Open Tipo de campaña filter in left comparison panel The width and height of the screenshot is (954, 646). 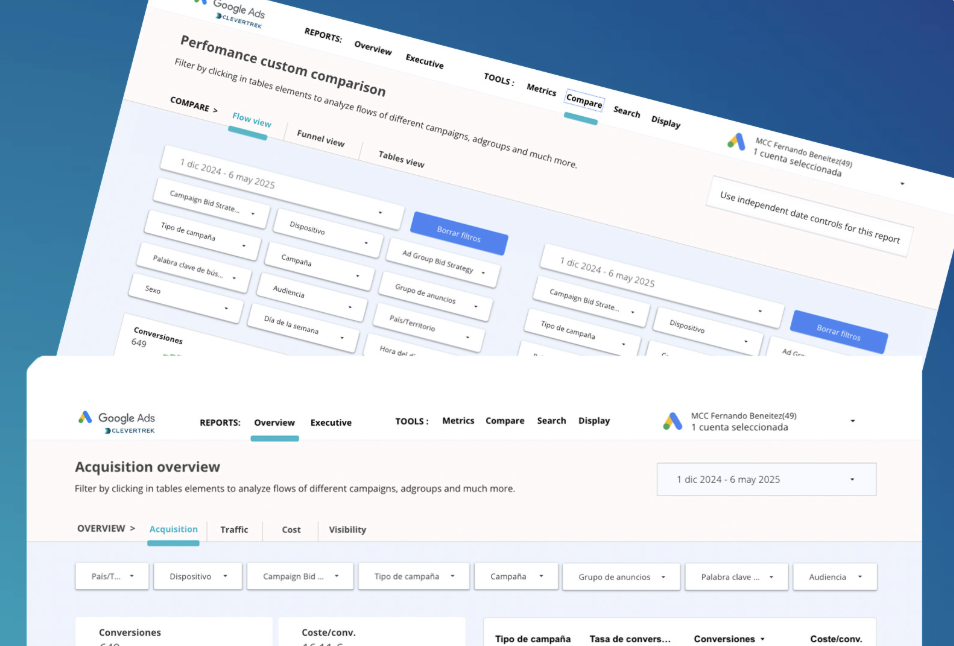click(203, 235)
